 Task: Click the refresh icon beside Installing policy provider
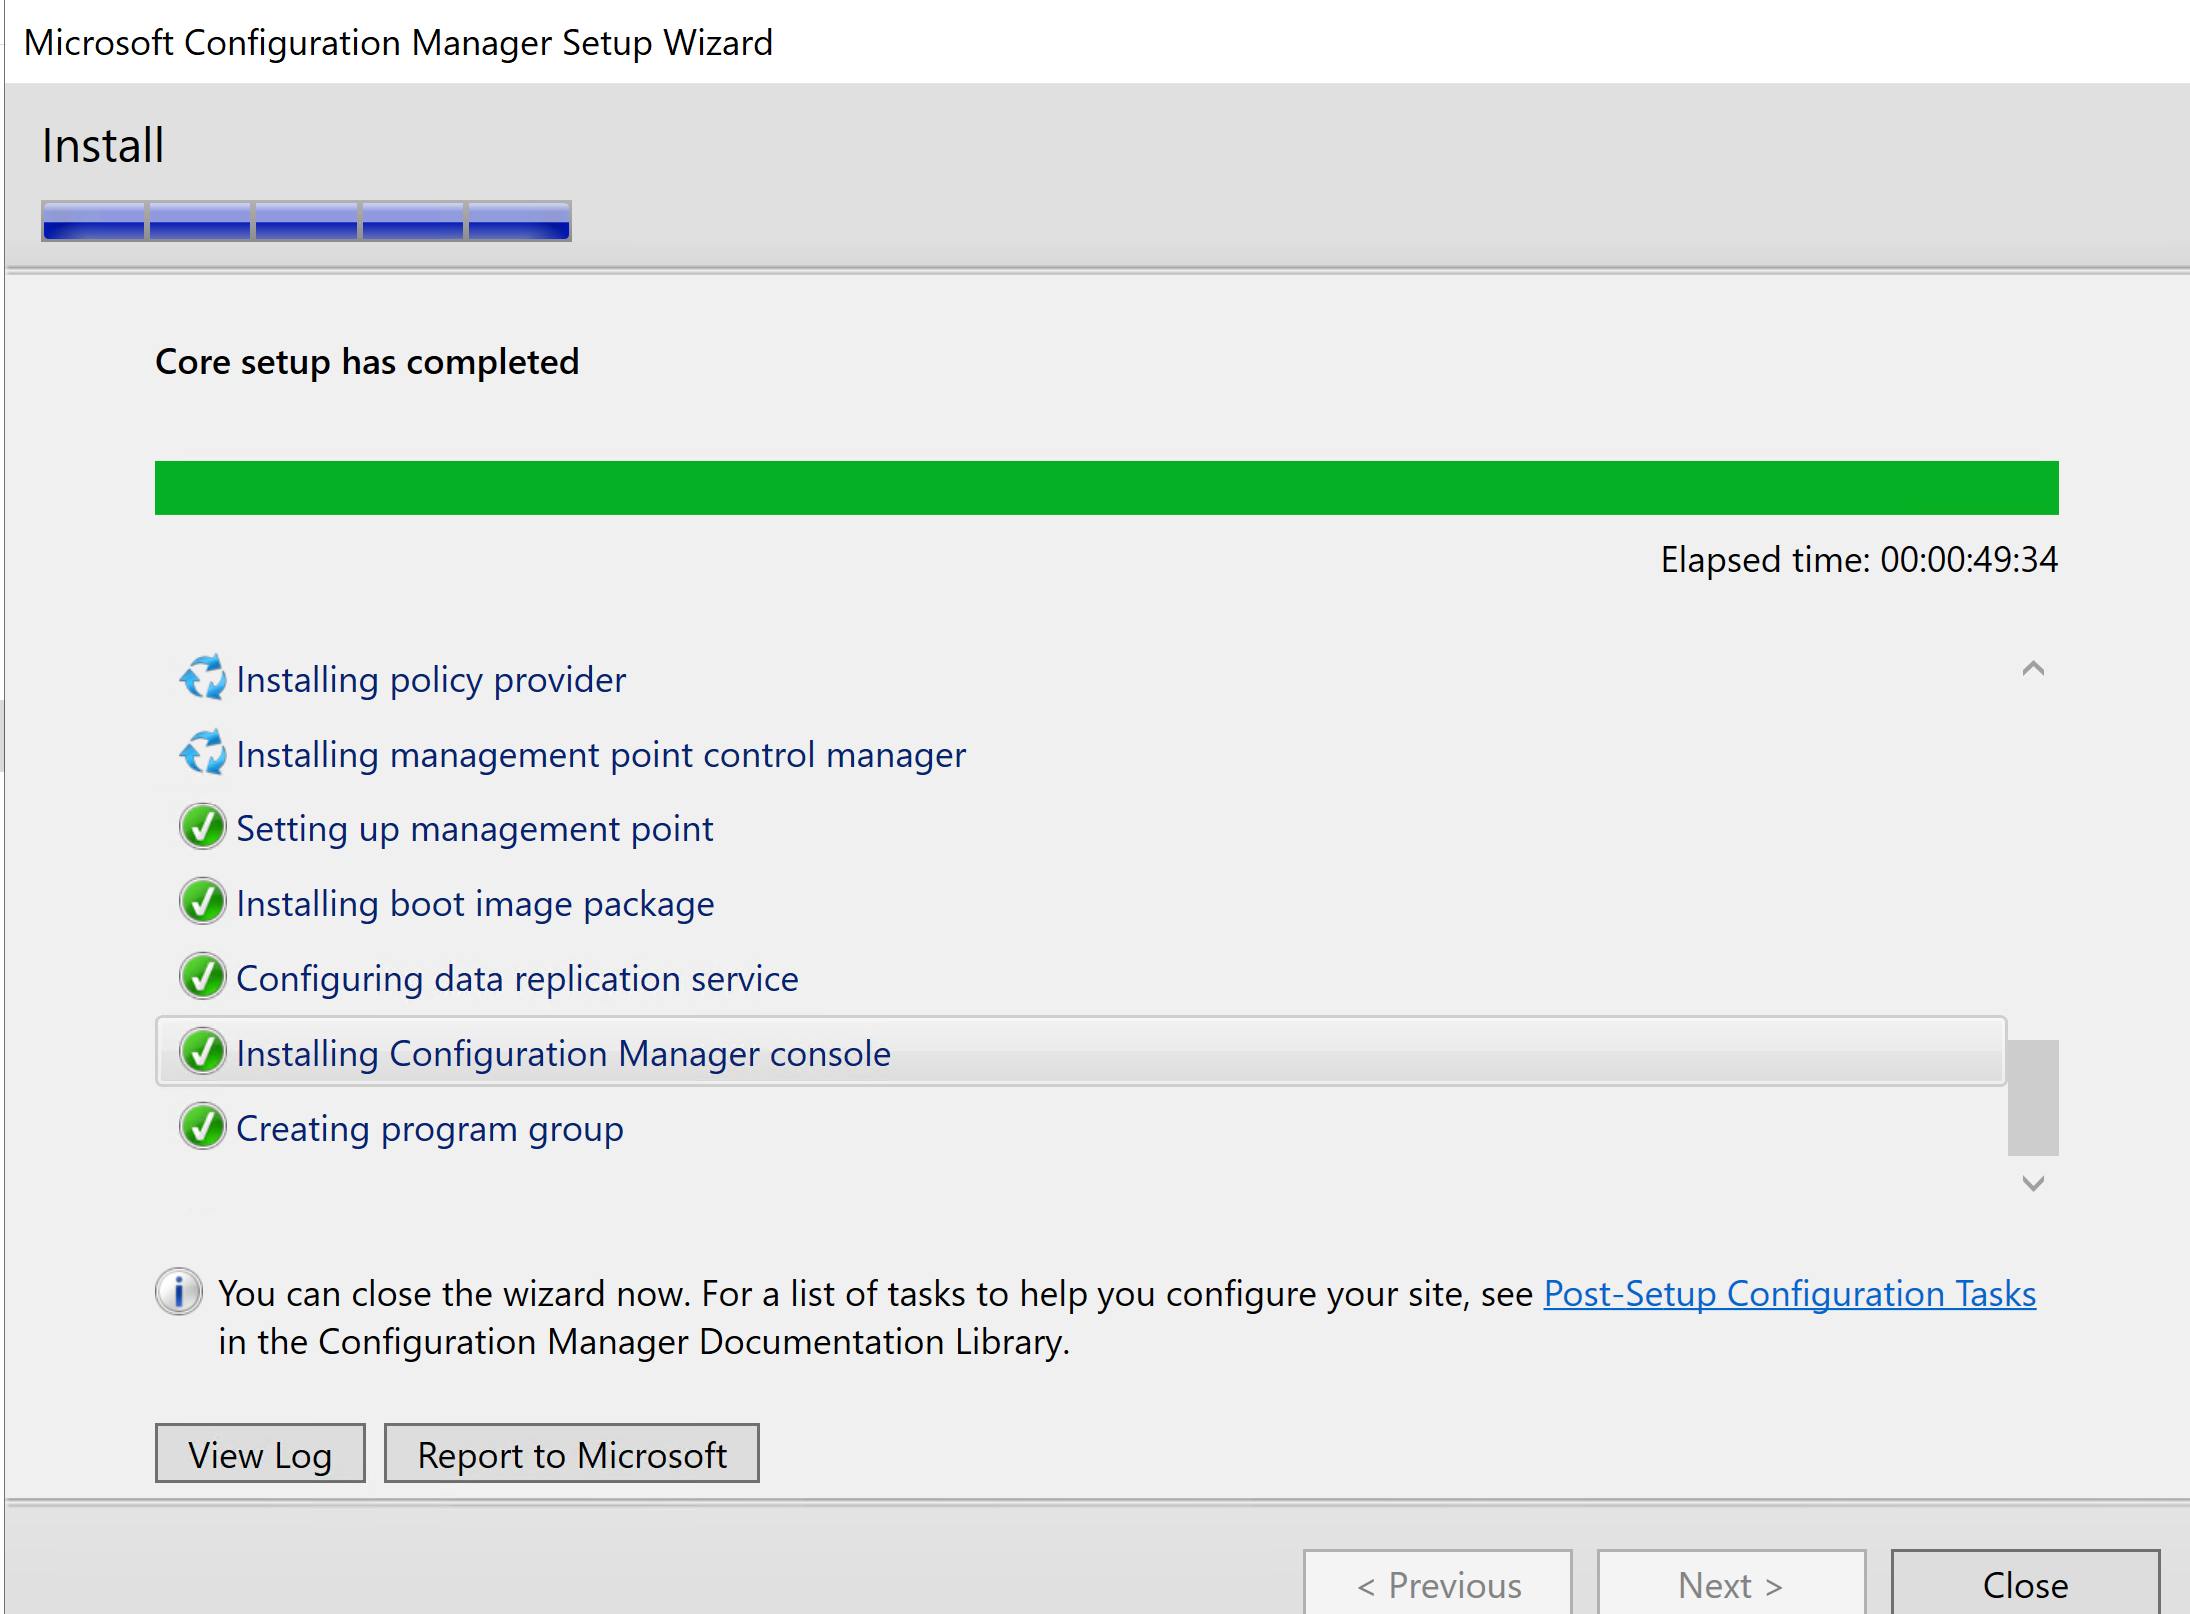tap(203, 679)
